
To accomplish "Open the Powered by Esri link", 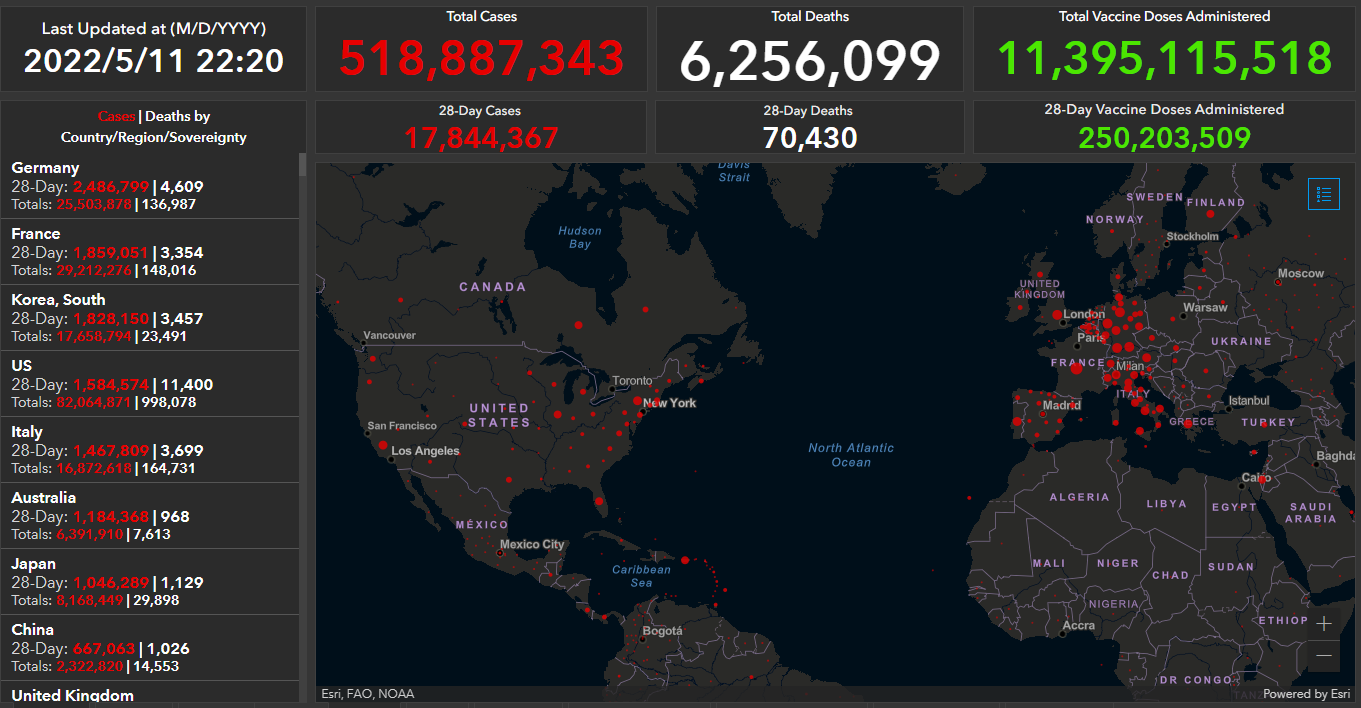I will coord(1305,694).
